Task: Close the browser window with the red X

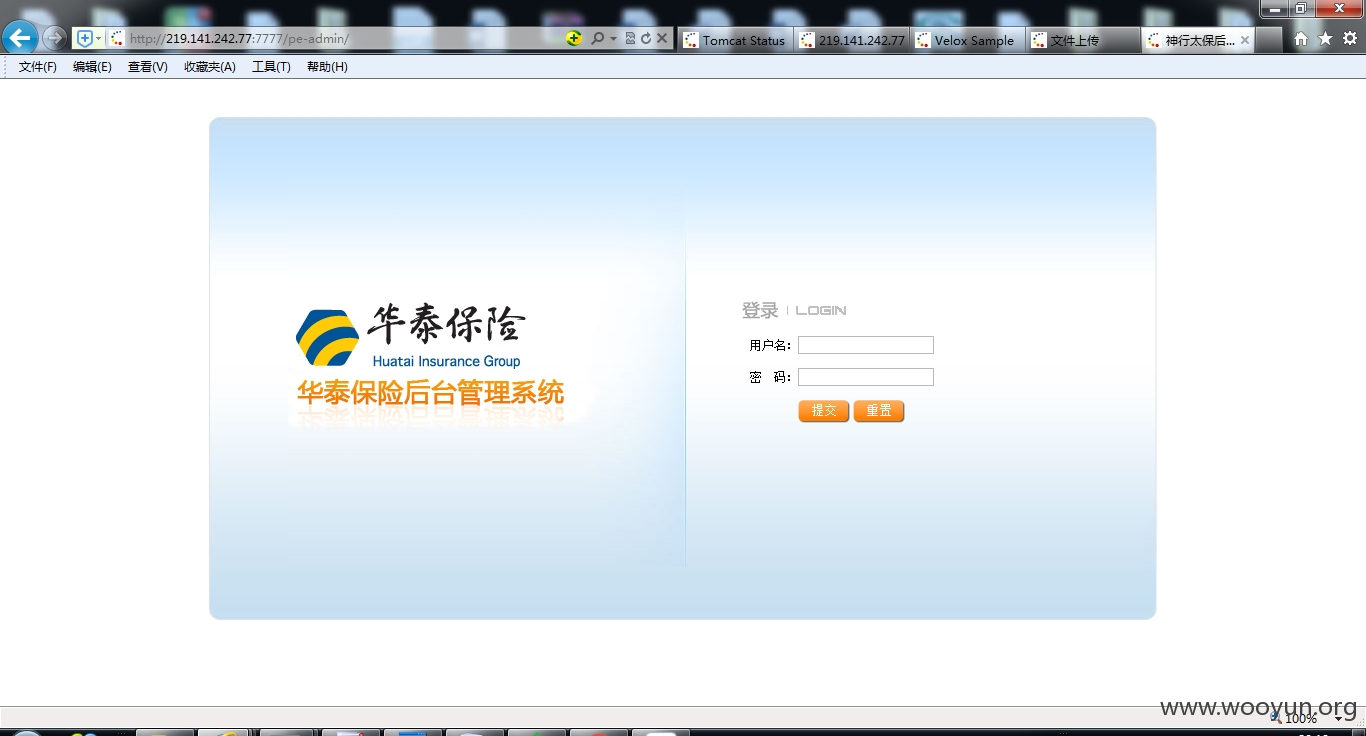Action: pos(1338,8)
